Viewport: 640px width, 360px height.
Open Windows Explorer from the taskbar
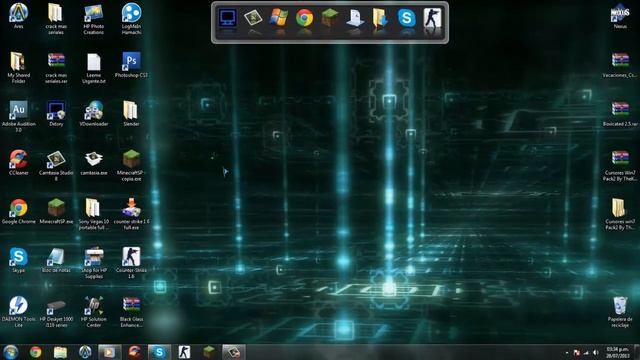[x=60, y=352]
